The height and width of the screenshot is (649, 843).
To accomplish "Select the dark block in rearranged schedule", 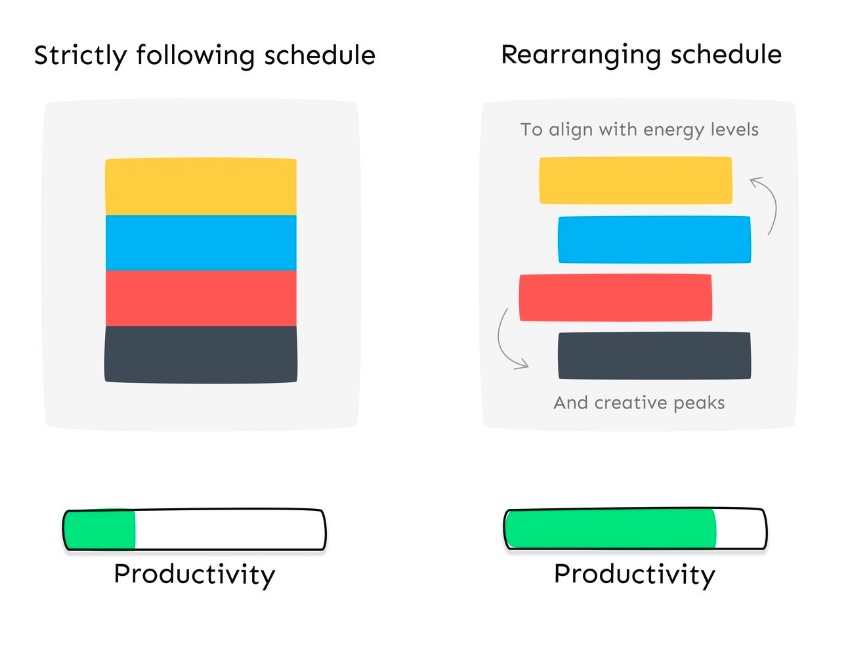I will [x=654, y=355].
